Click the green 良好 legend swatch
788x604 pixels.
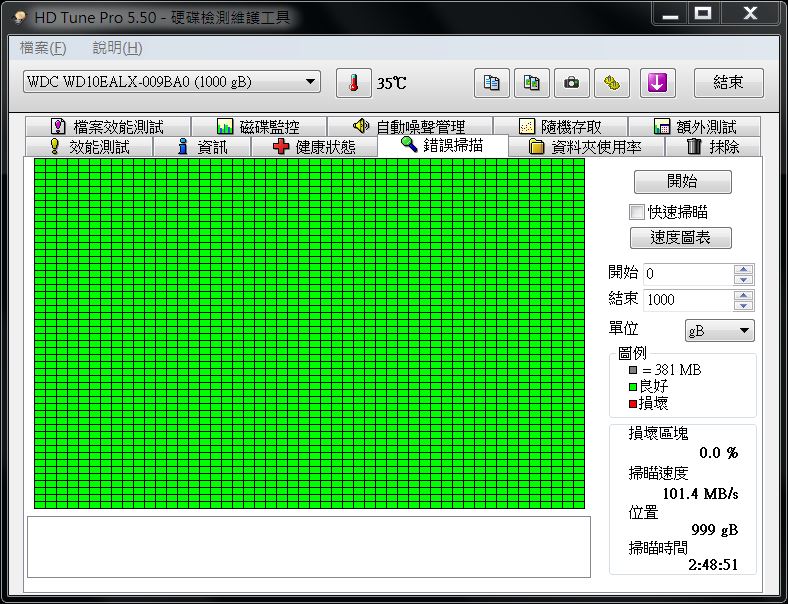633,387
